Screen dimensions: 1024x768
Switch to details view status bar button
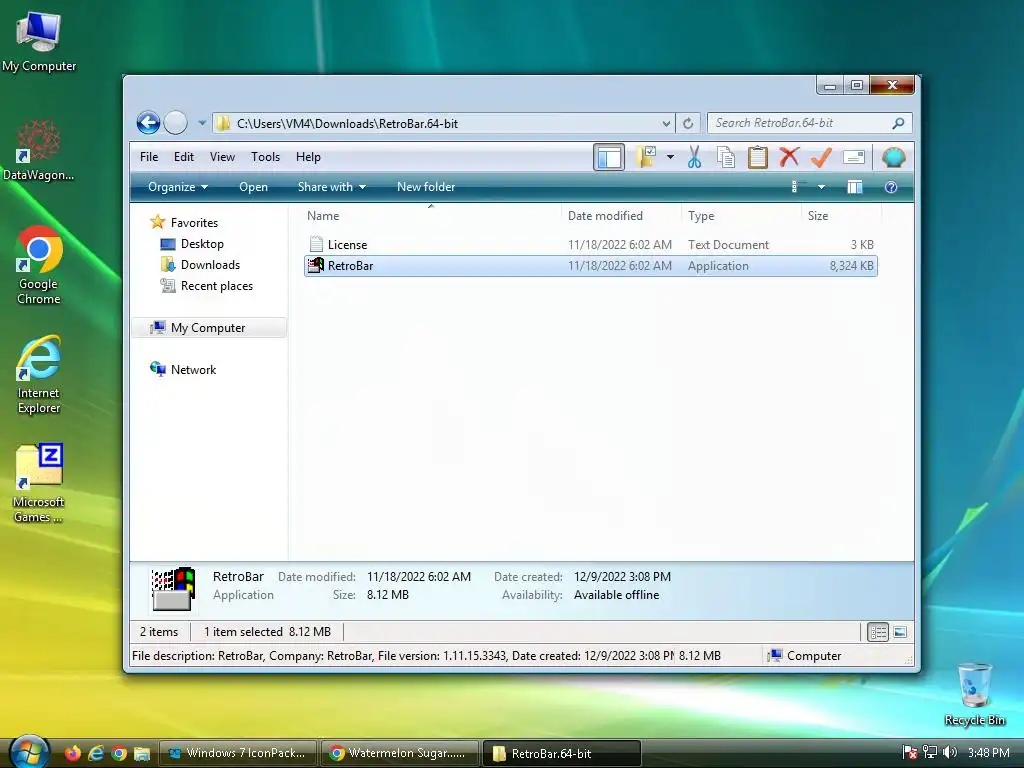[x=878, y=632]
